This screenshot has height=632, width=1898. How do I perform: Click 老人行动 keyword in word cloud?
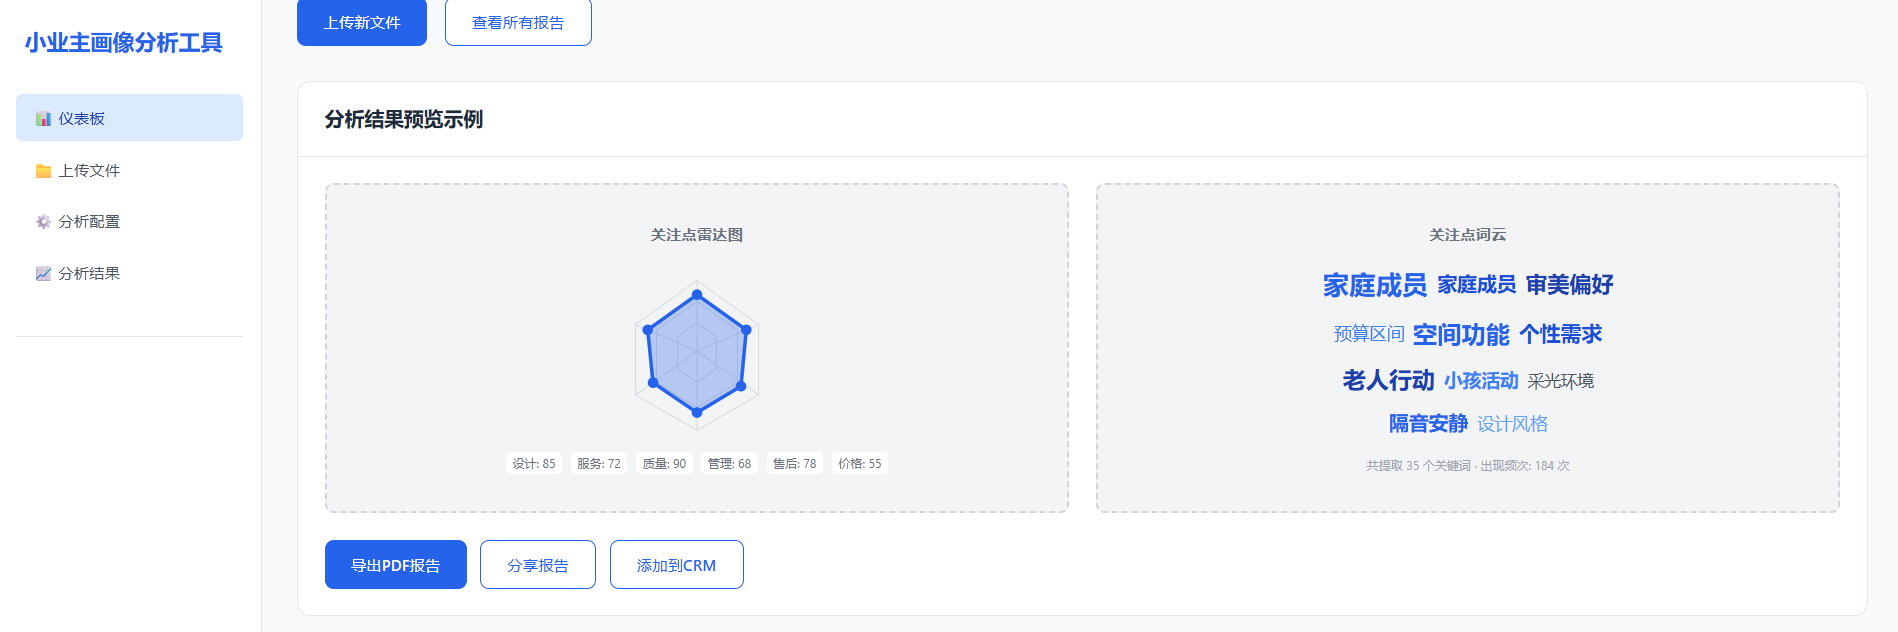point(1388,381)
